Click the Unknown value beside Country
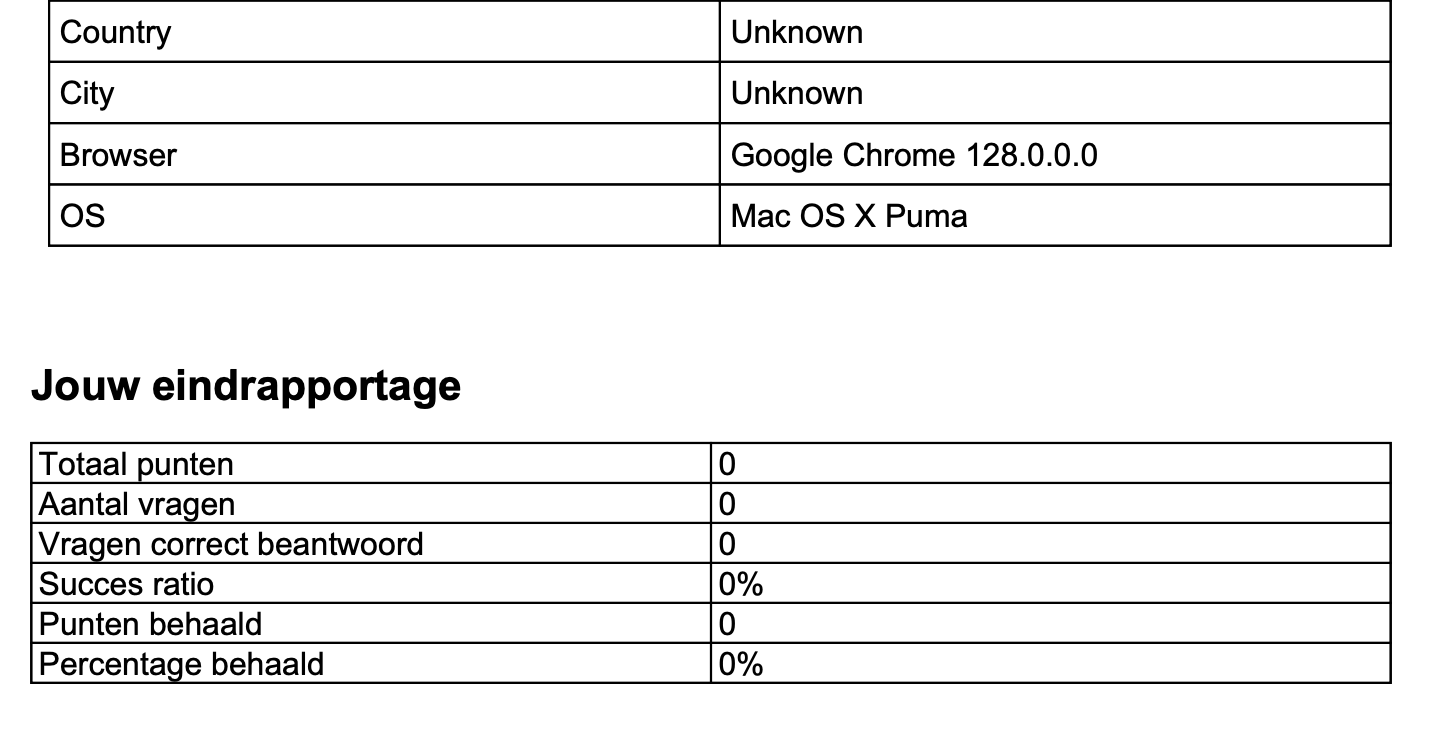The image size is (1440, 744). [x=797, y=32]
